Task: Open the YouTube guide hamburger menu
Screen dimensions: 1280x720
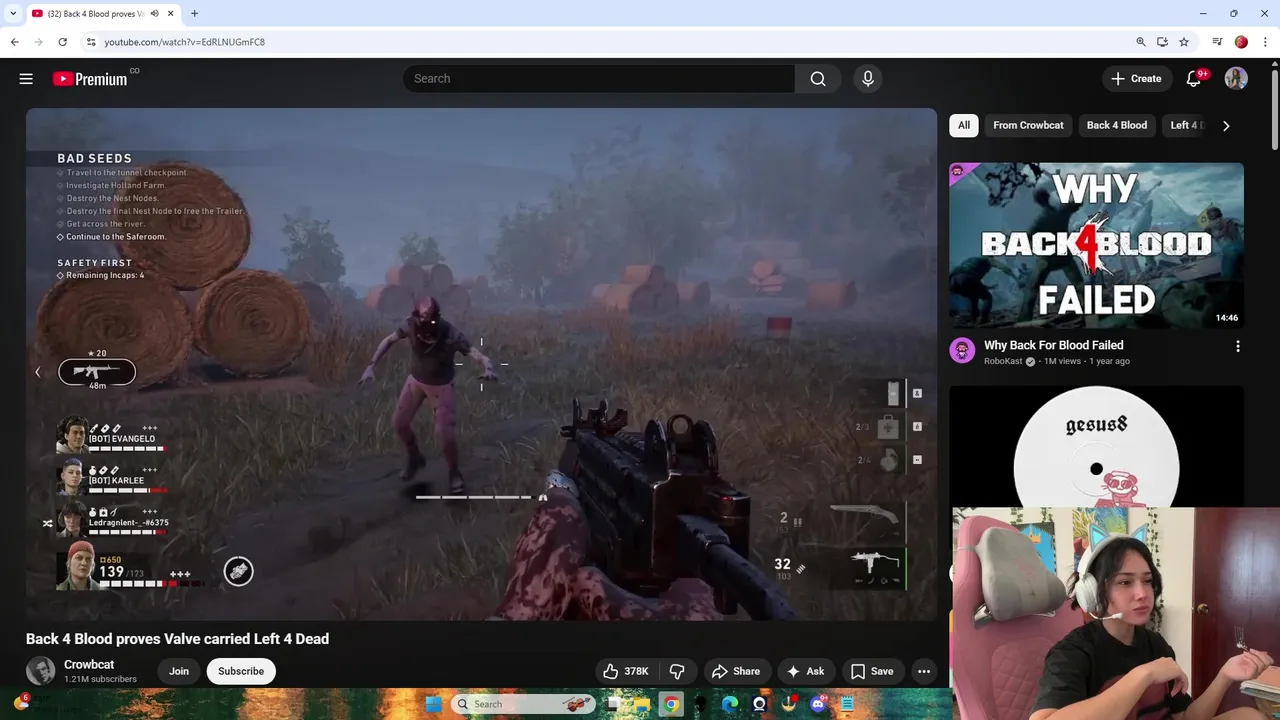Action: pyautogui.click(x=26, y=79)
